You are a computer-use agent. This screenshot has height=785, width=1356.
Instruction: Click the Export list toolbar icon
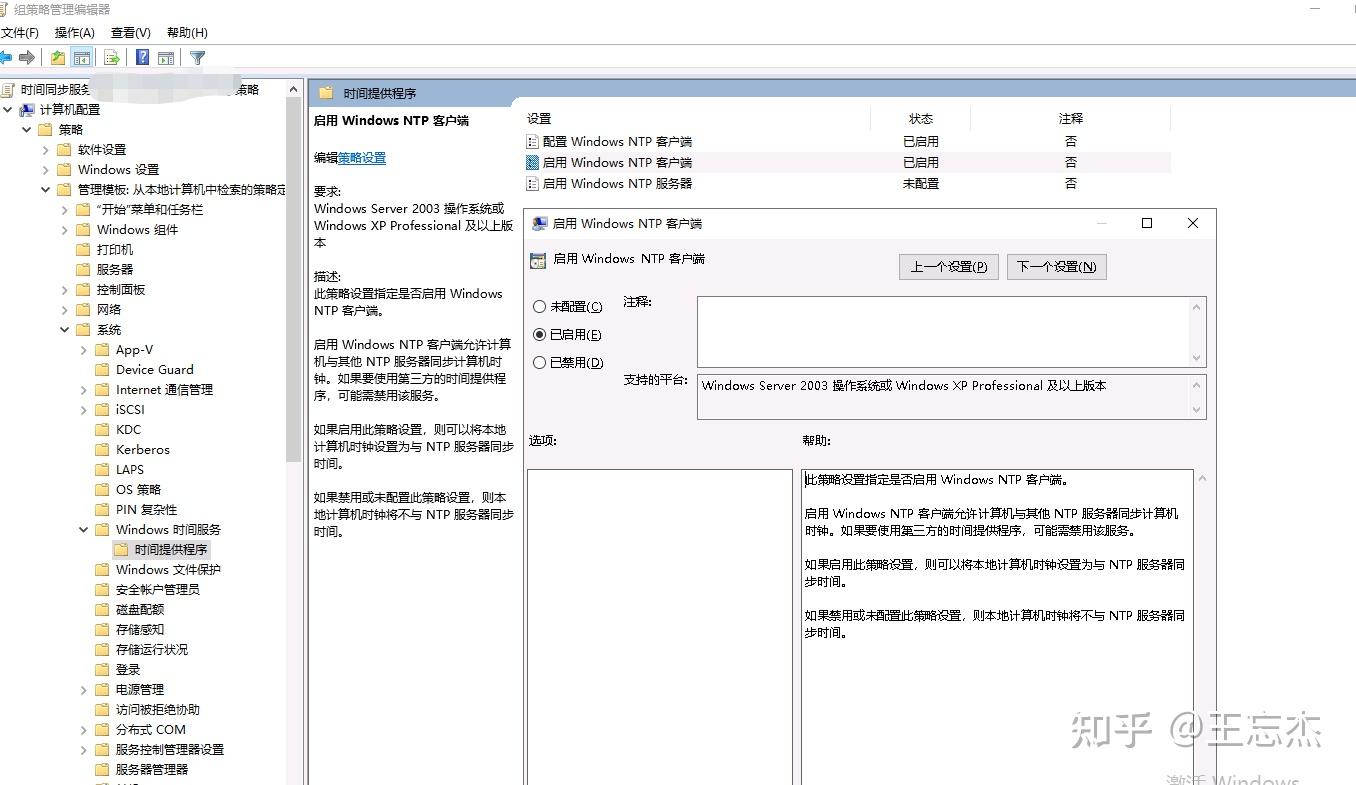pyautogui.click(x=112, y=58)
